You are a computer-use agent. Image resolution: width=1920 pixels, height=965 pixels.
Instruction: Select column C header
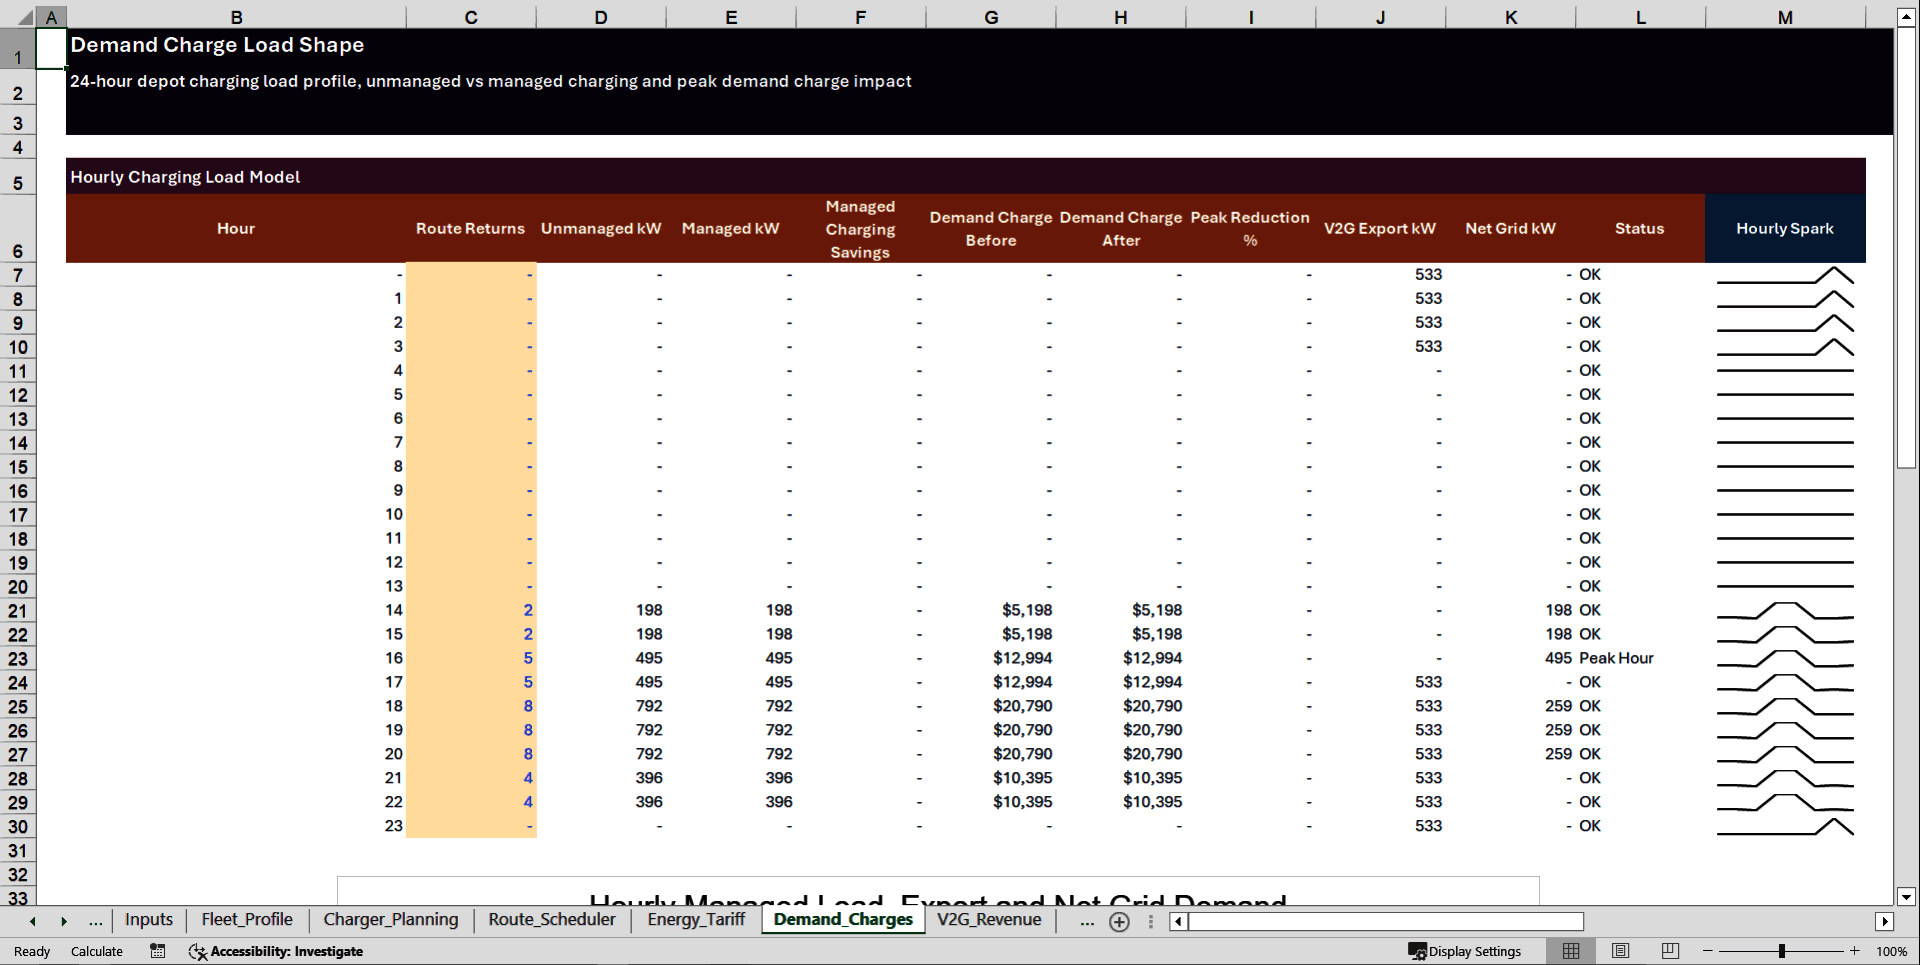(x=471, y=17)
